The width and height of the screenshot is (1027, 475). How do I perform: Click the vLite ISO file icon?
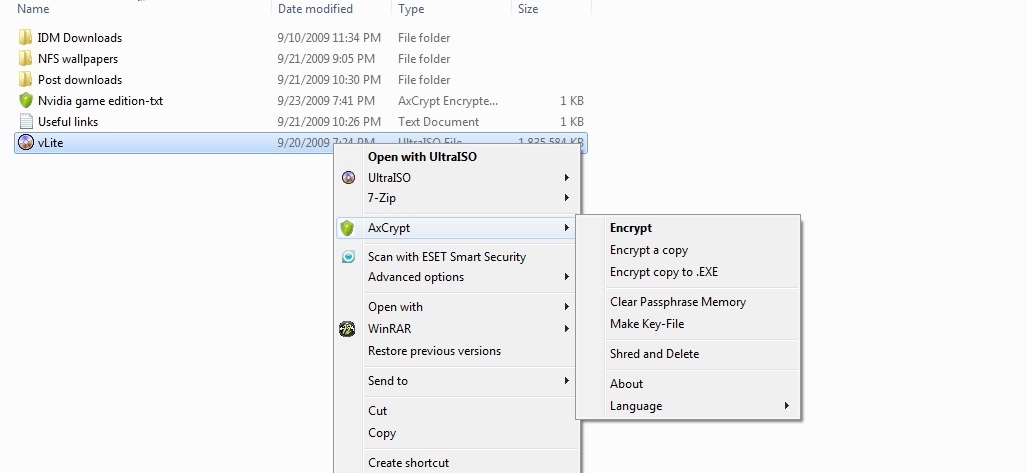coord(26,143)
